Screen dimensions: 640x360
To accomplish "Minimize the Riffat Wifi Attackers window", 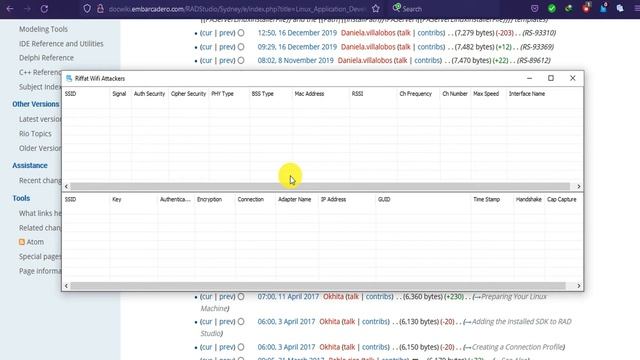I will (529, 78).
